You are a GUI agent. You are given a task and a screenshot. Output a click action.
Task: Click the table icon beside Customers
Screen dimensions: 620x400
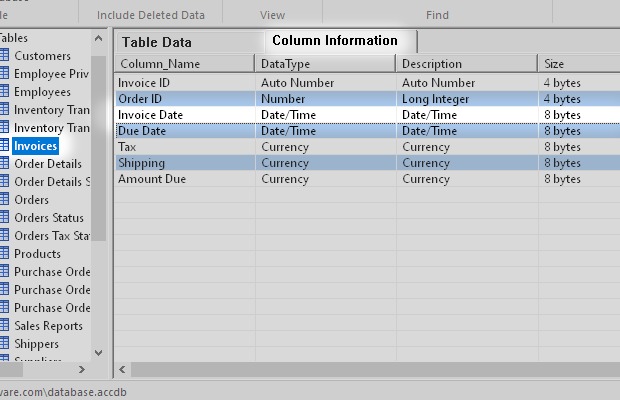[4, 56]
